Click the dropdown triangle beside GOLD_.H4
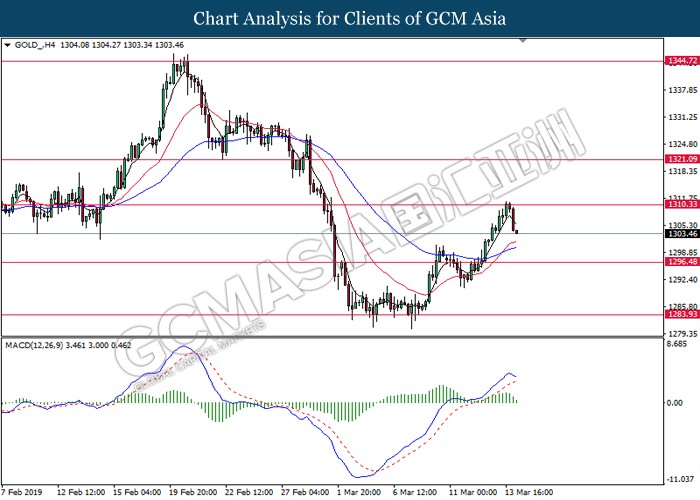This screenshot has width=700, height=500. pos(7,45)
